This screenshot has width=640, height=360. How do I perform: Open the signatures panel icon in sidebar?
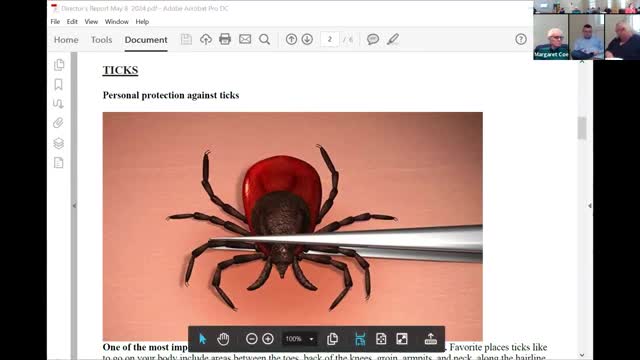tap(58, 104)
